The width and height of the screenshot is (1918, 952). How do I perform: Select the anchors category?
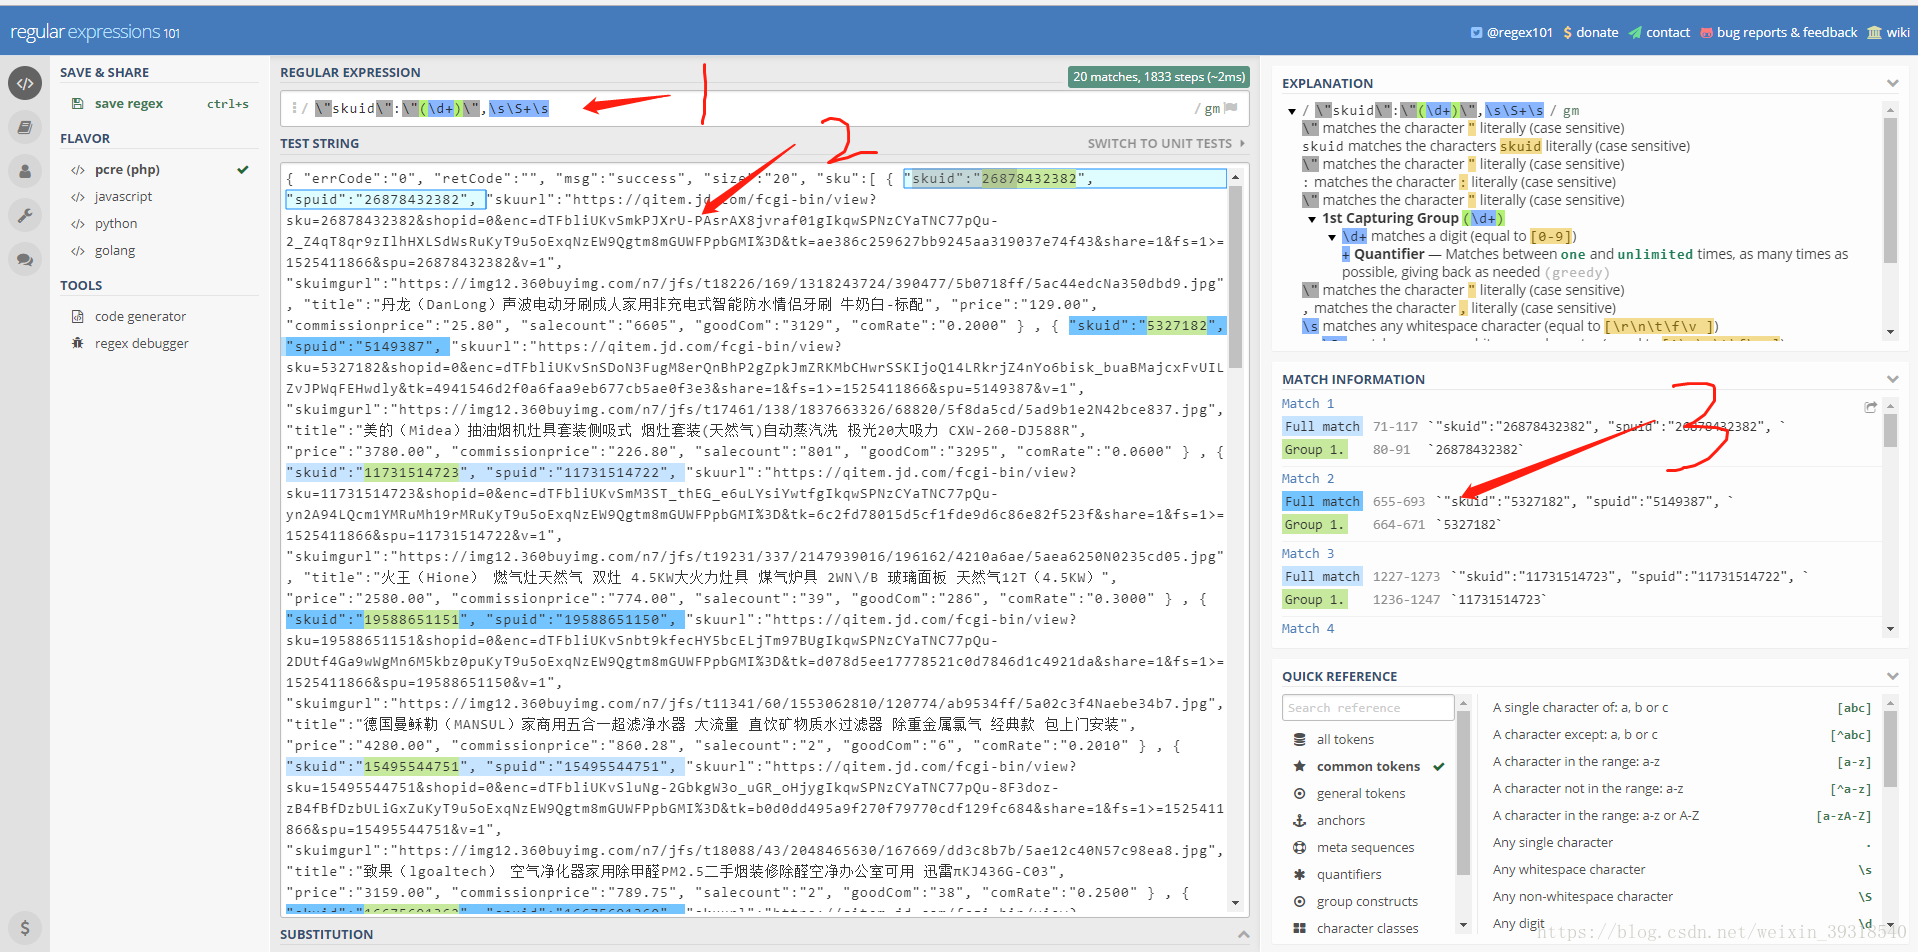[x=1340, y=820]
